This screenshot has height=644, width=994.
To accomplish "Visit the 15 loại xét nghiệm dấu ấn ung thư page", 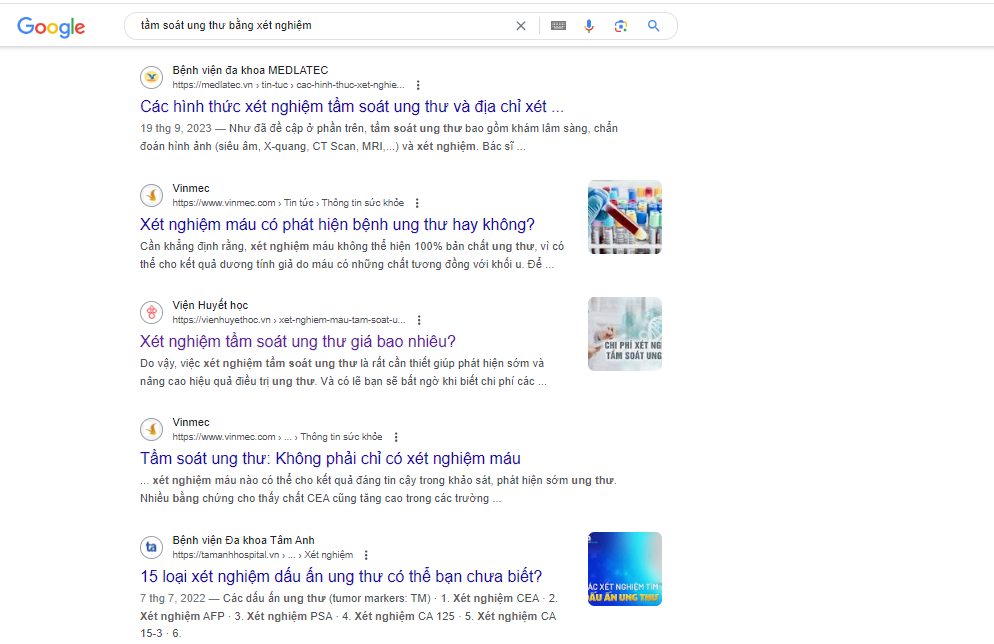I will [x=340, y=577].
